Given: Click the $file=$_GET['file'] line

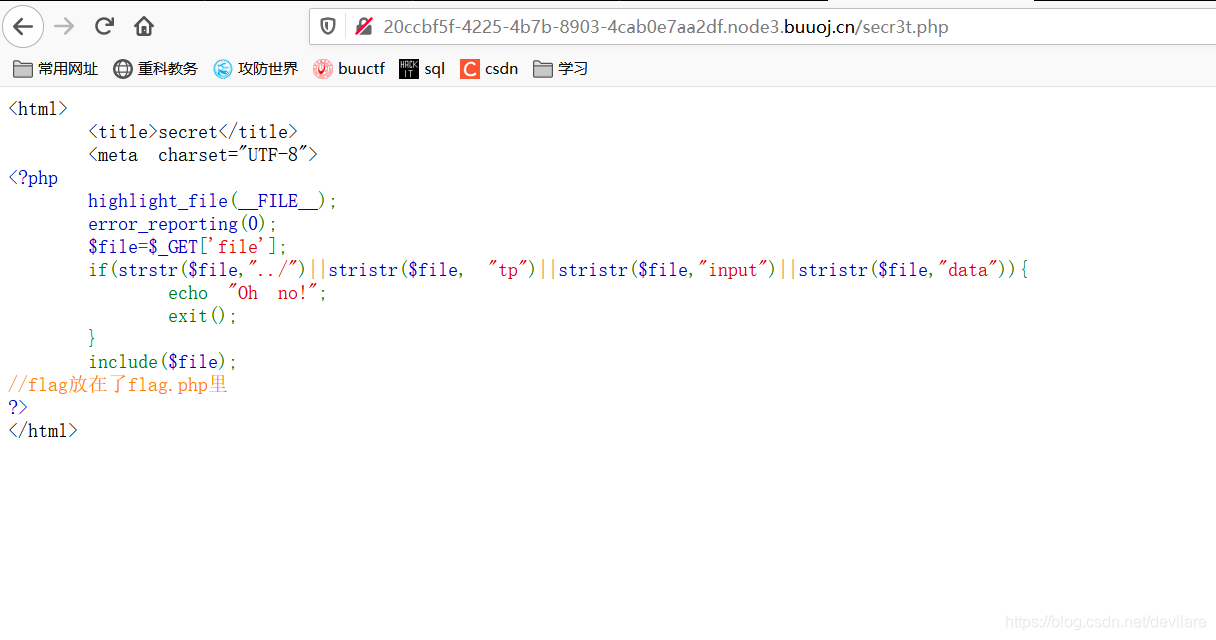Looking at the screenshot, I should click(187, 247).
